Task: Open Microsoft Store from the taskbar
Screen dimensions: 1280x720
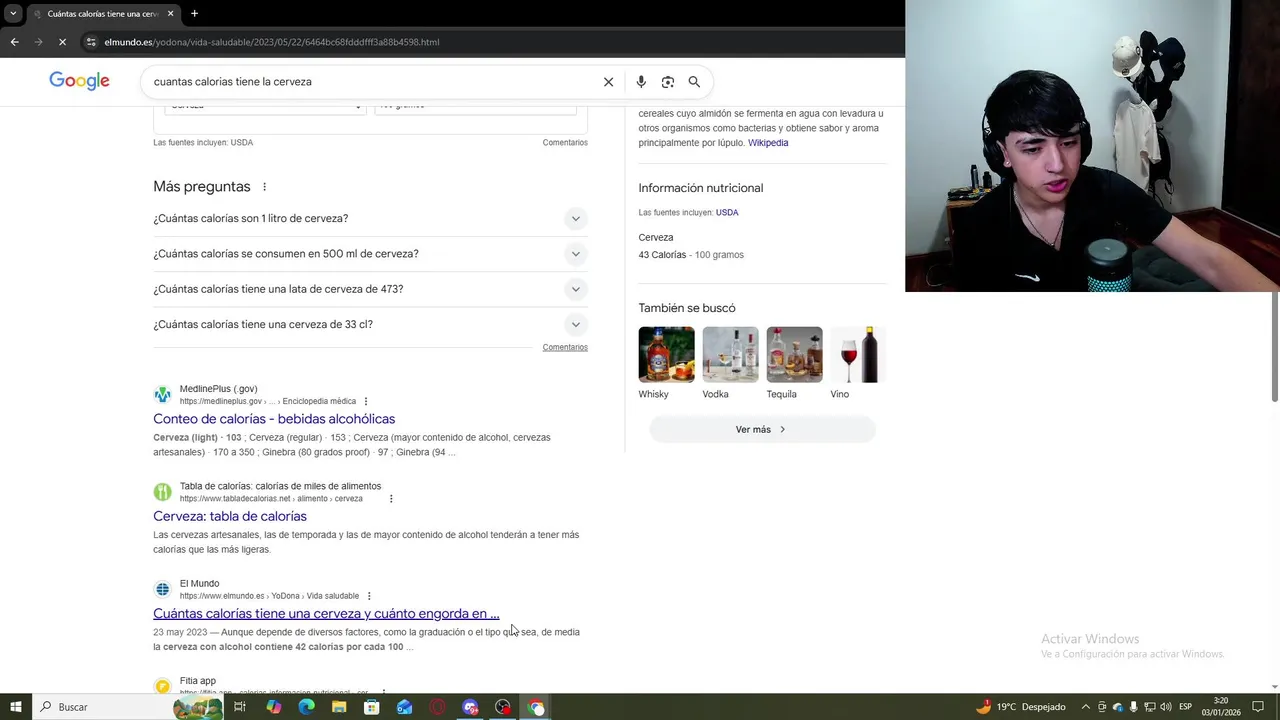Action: point(371,707)
